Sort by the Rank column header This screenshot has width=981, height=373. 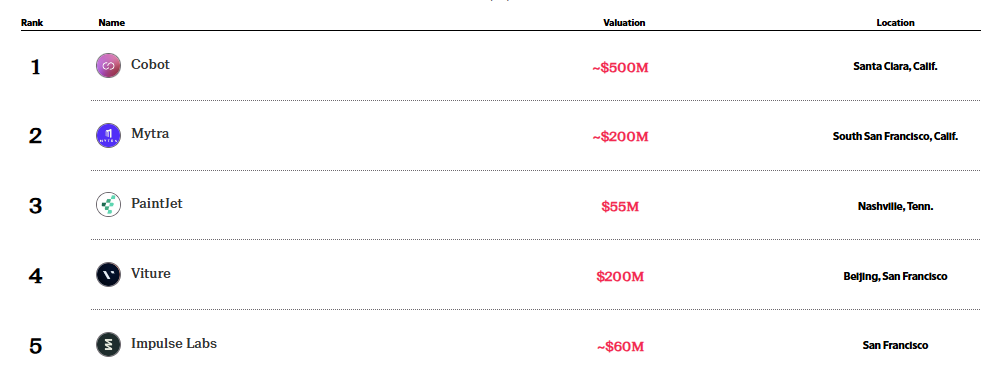[x=32, y=23]
